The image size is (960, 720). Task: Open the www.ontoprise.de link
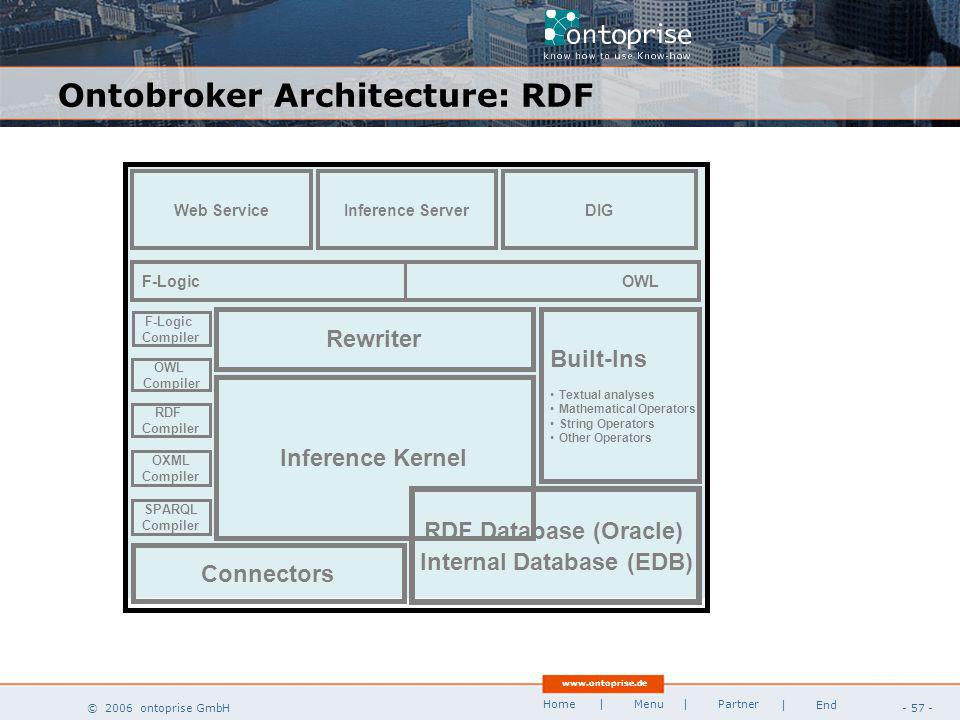[x=604, y=683]
